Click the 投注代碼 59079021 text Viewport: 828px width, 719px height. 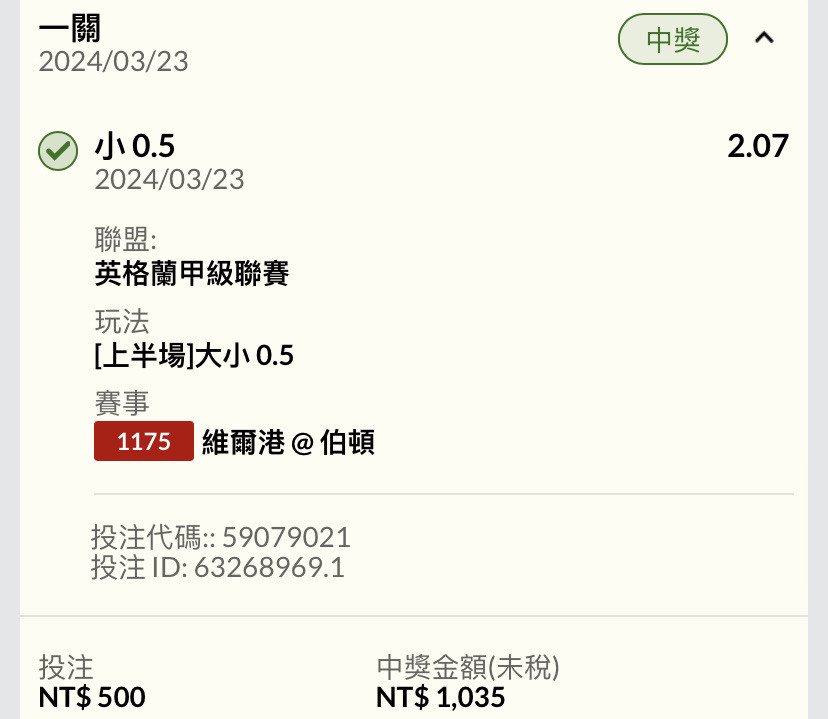coord(221,537)
